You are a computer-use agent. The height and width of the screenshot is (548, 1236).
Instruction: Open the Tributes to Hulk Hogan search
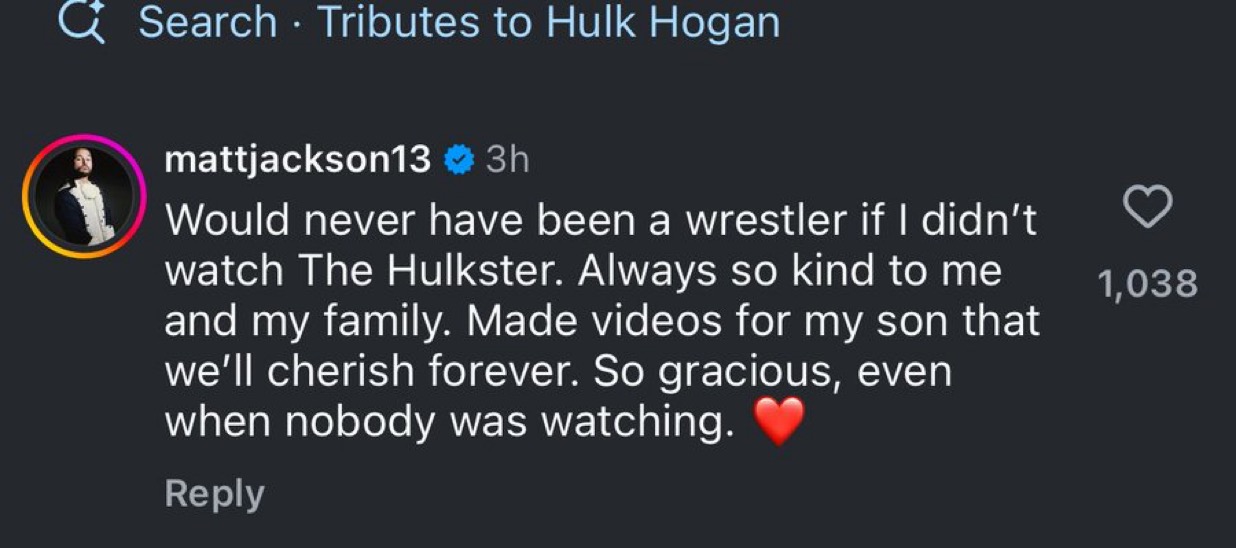tap(548, 22)
